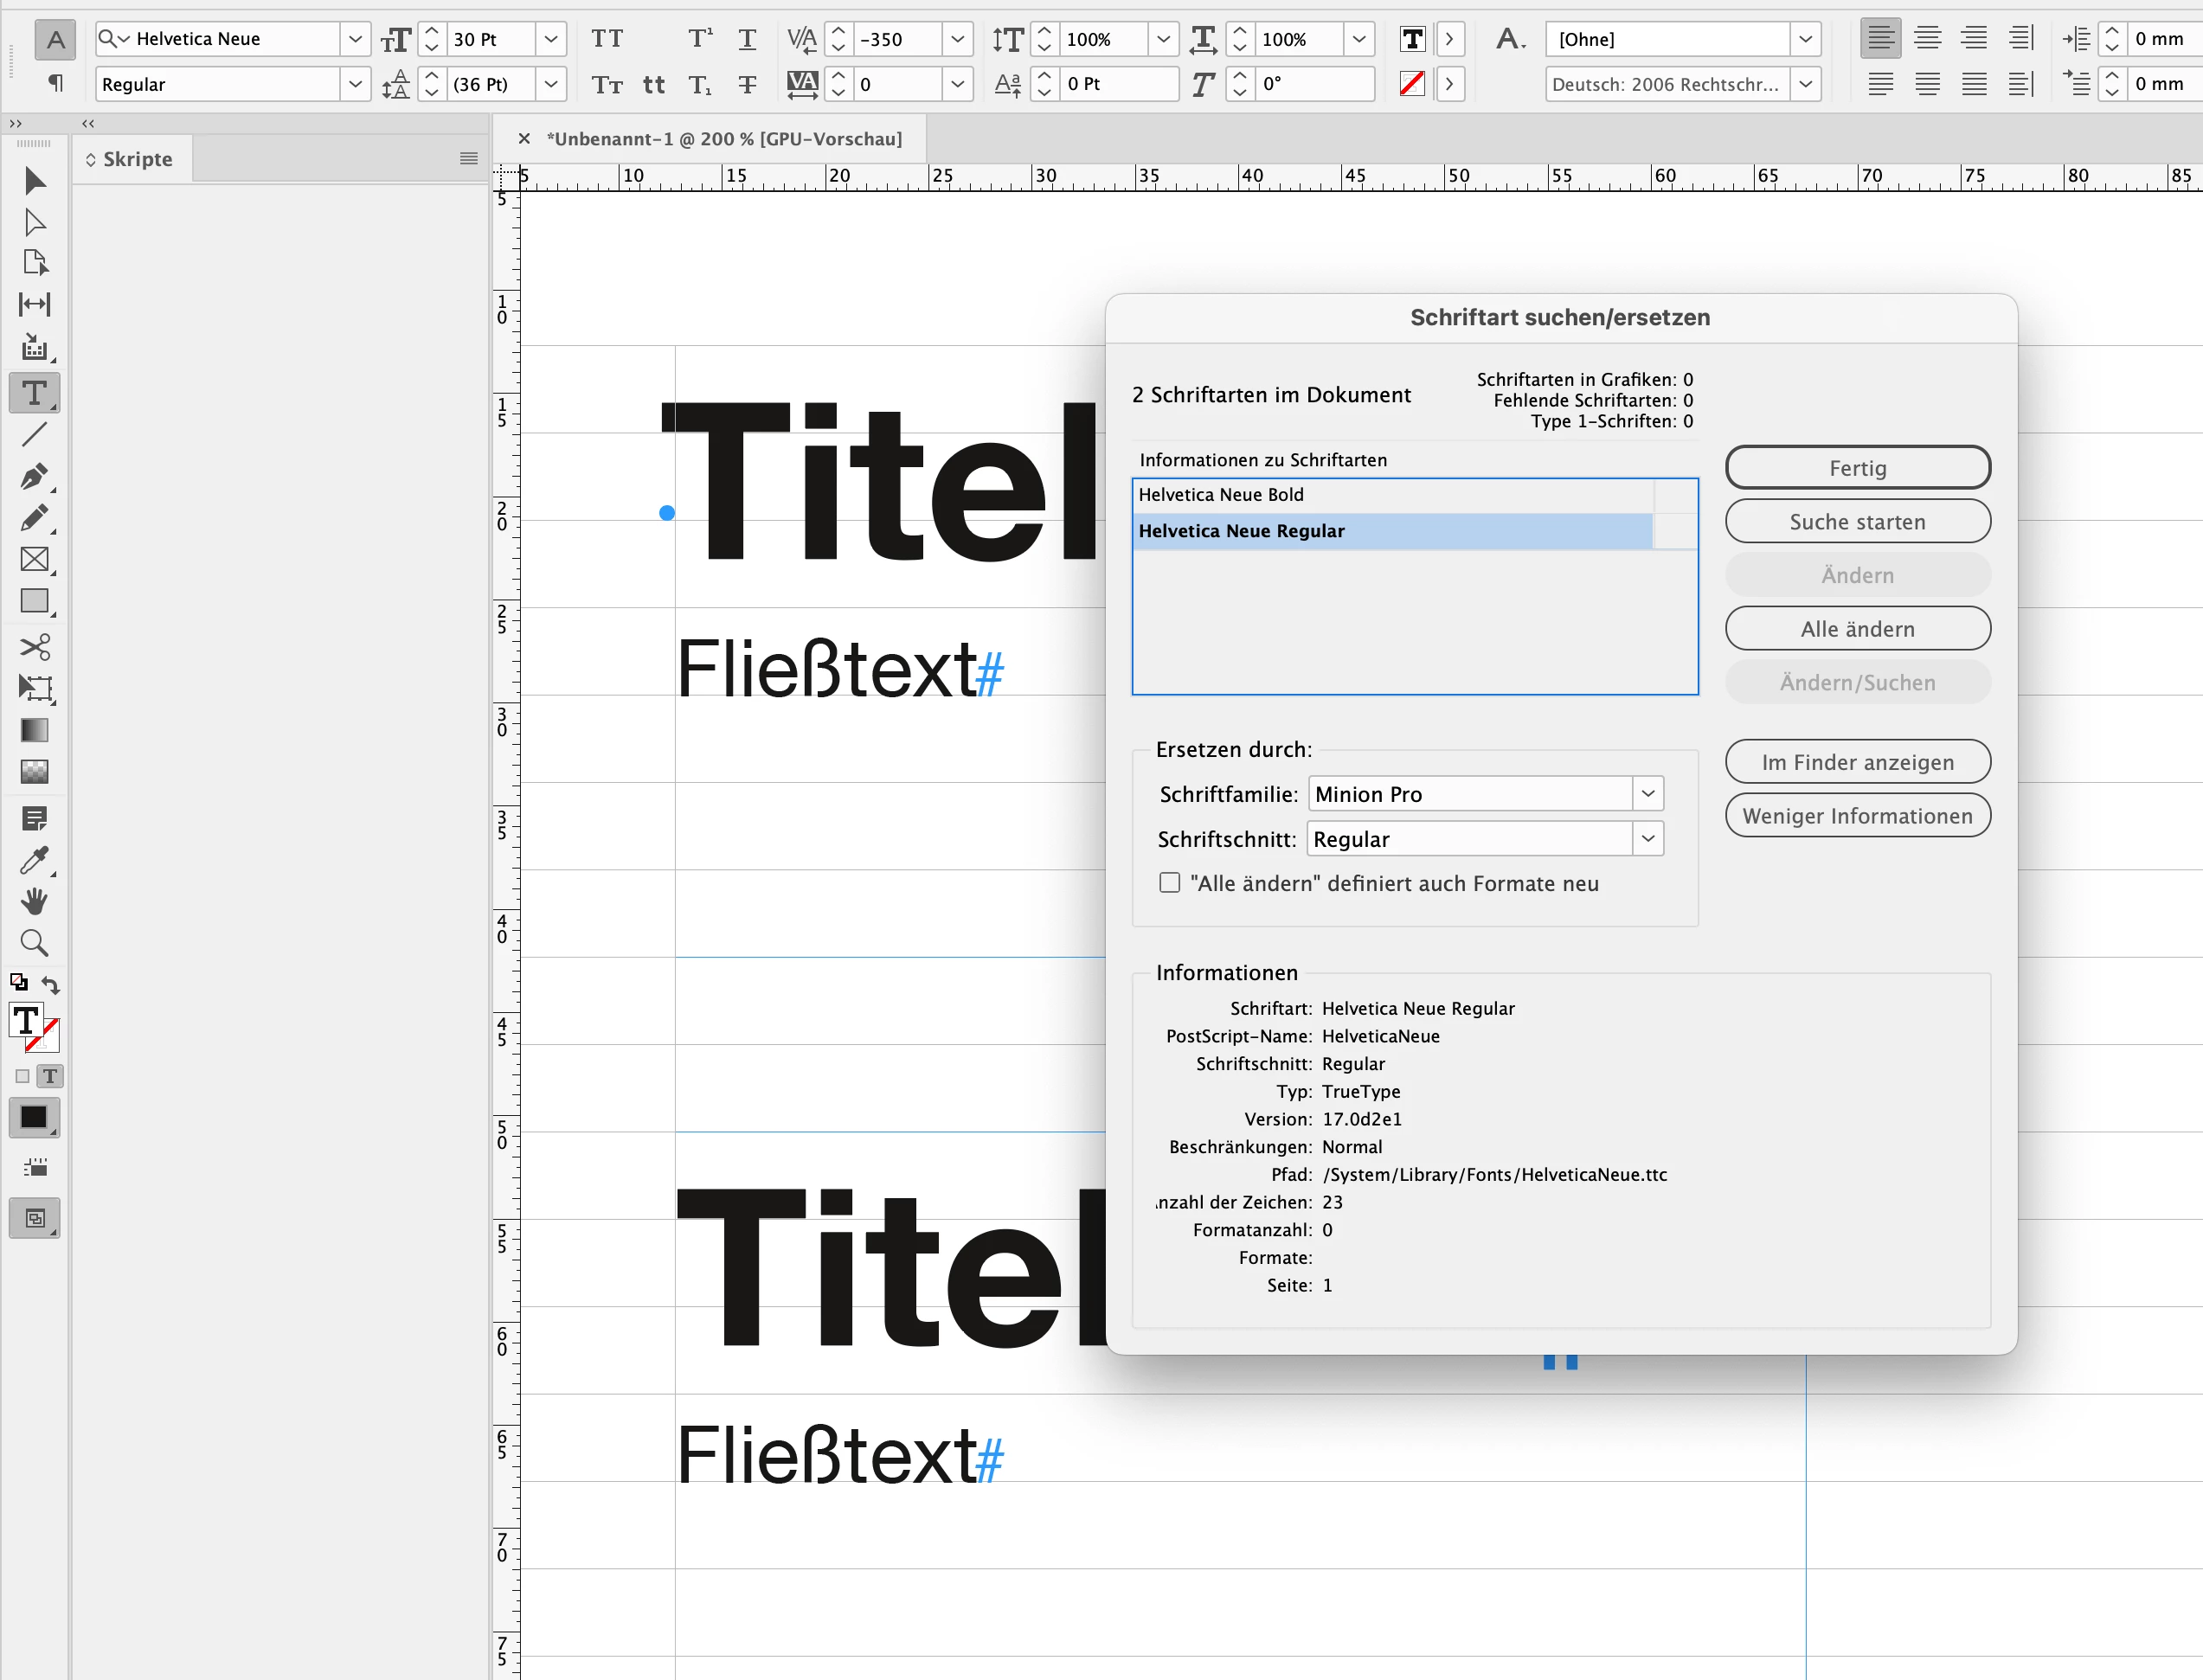Switch to the Unbenannt-1 document tab
The image size is (2203, 1680).
pos(724,139)
